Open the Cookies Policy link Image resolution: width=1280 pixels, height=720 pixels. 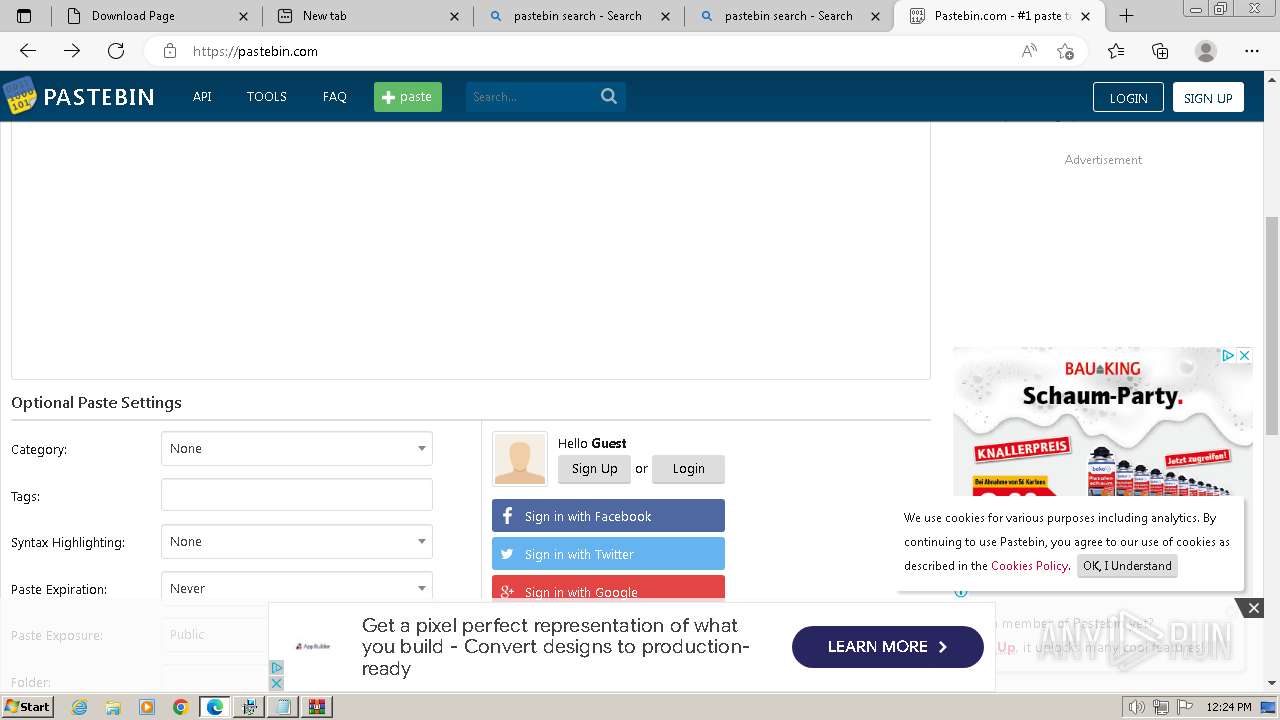click(x=1029, y=566)
